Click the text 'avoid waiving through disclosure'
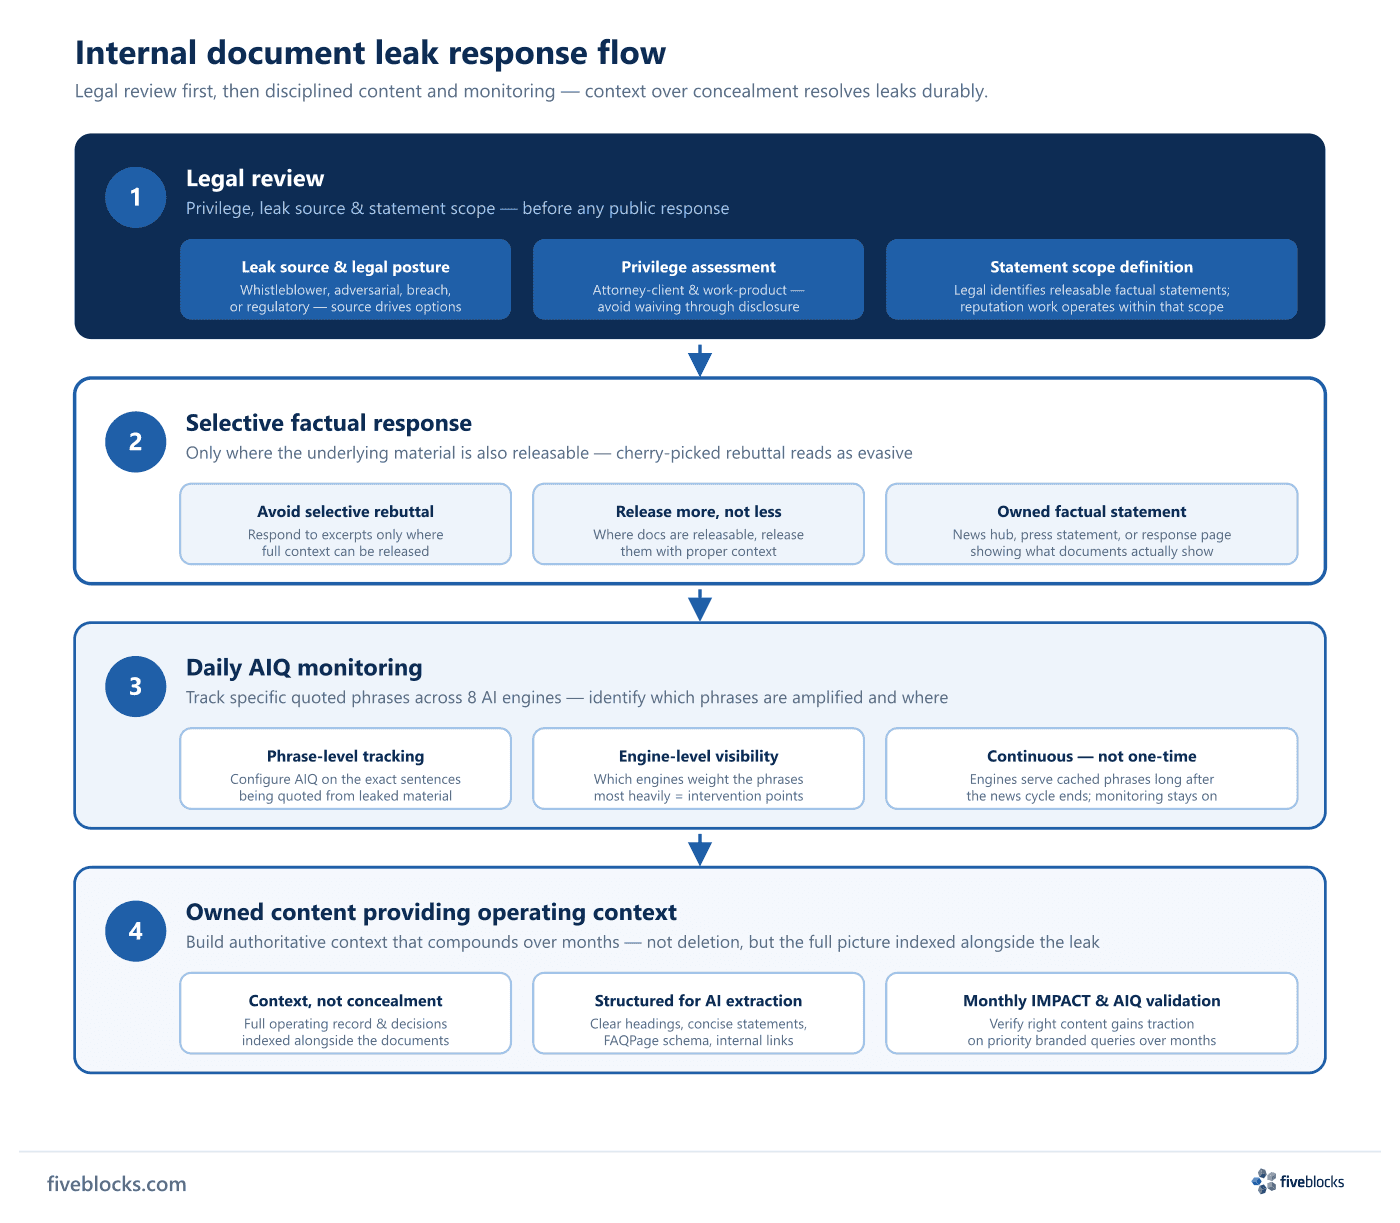Viewport: 1400px width, 1223px height. pyautogui.click(x=698, y=307)
